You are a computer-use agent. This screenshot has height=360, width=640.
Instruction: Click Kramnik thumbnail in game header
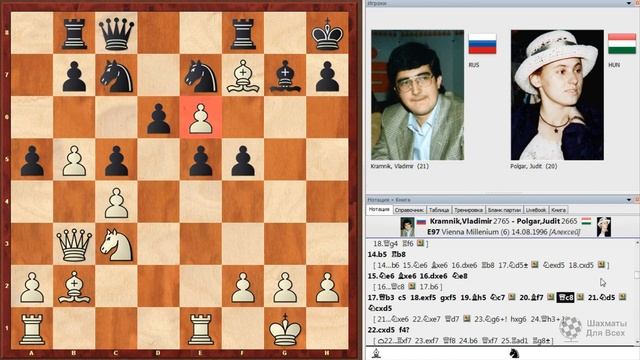[x=407, y=227]
